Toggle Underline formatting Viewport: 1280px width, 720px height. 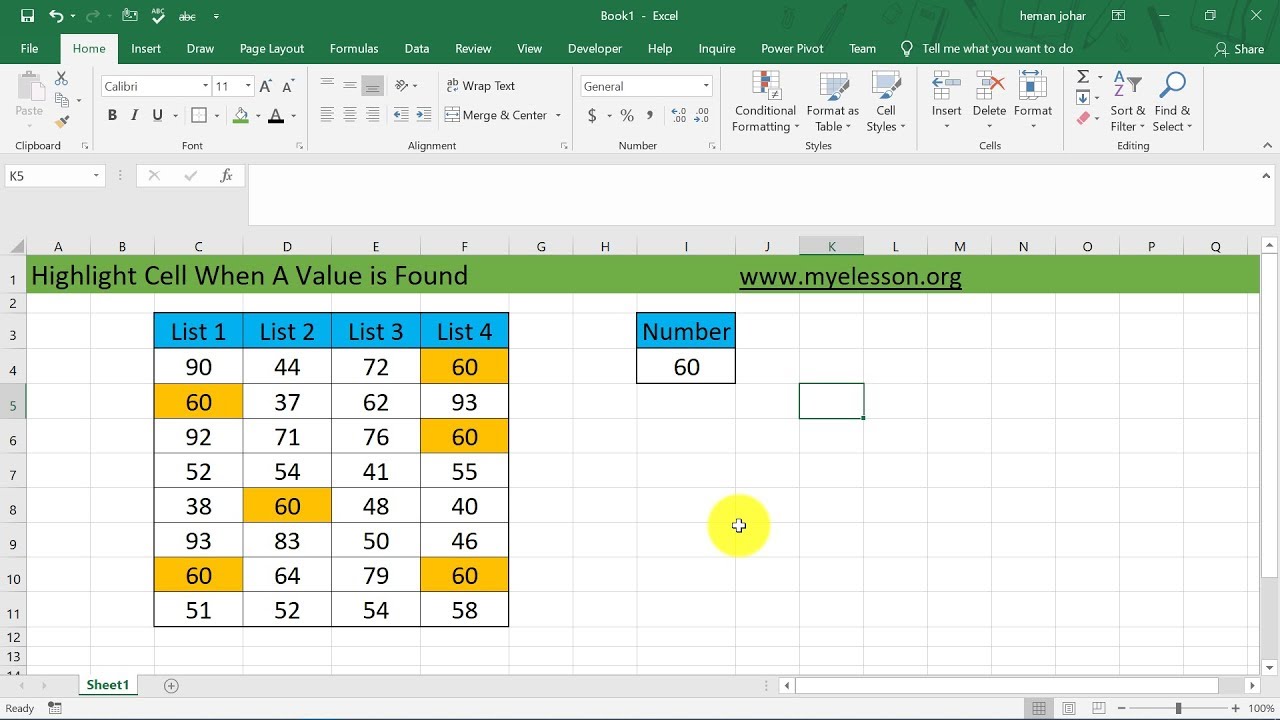[x=158, y=116]
